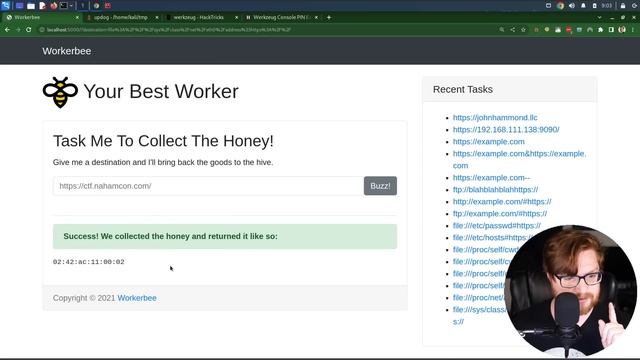Open the first https://example.com recent task
640x360 pixels.
pyautogui.click(x=489, y=142)
